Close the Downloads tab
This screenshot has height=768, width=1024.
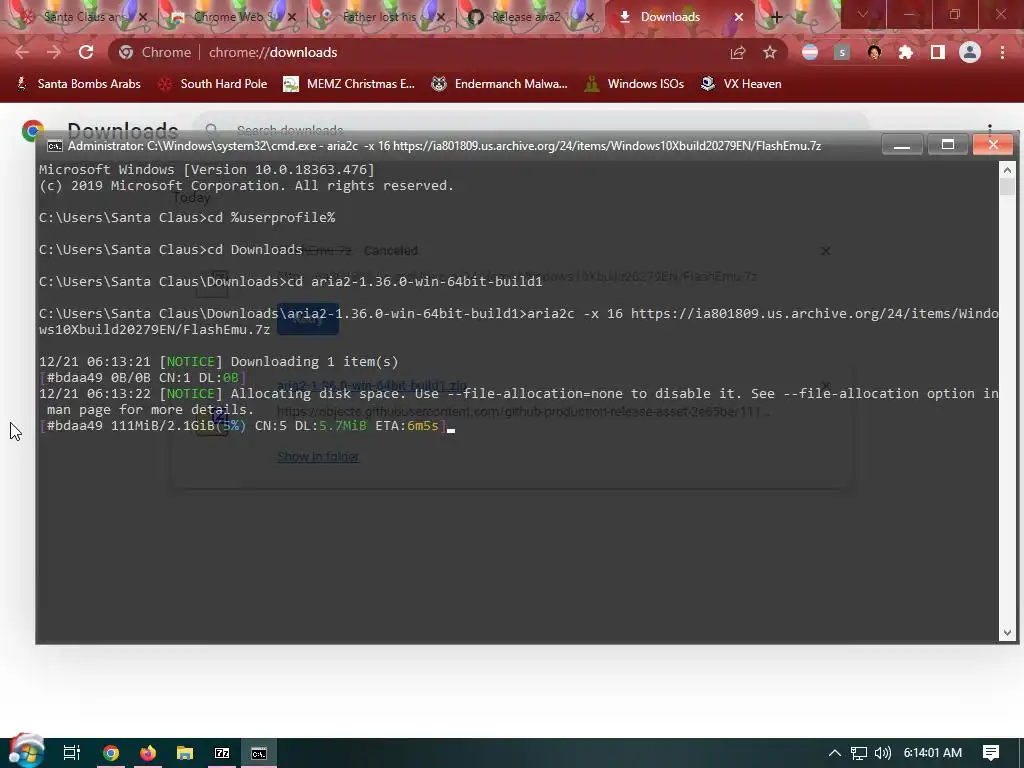739,17
